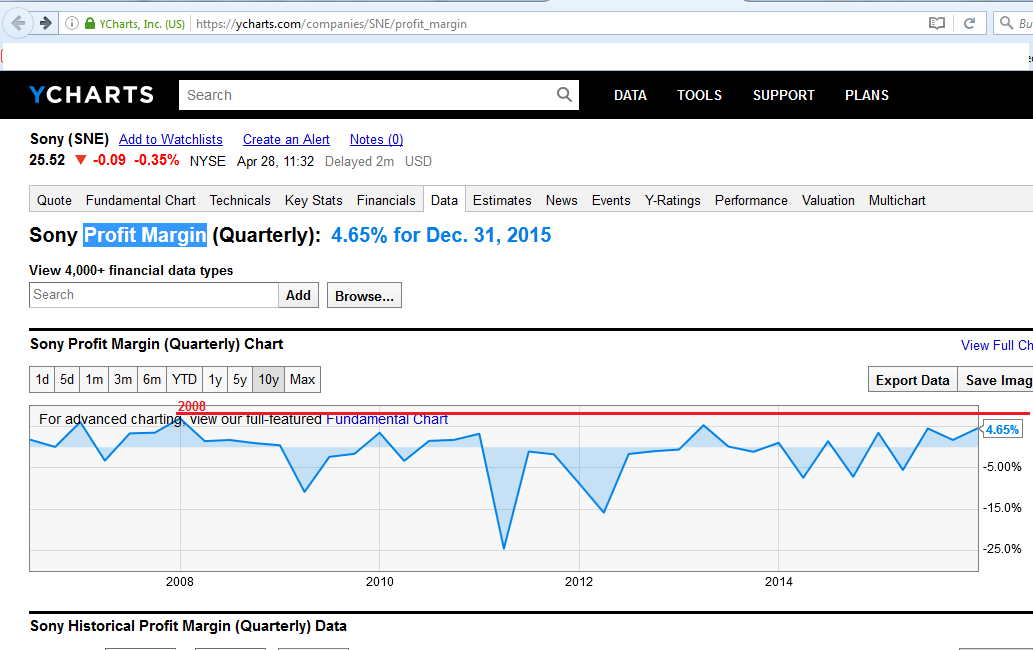Click the browser back arrow button
Viewport: 1033px width, 650px height.
coord(18,23)
